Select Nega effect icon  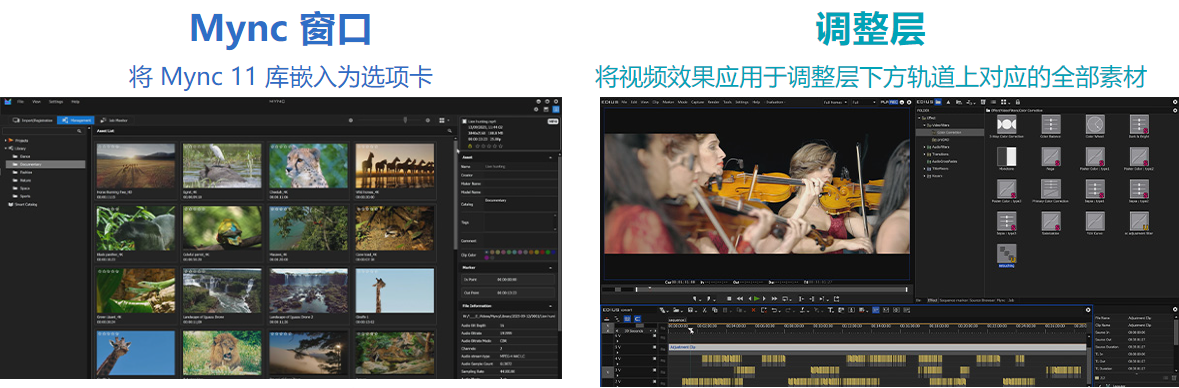tap(1051, 156)
